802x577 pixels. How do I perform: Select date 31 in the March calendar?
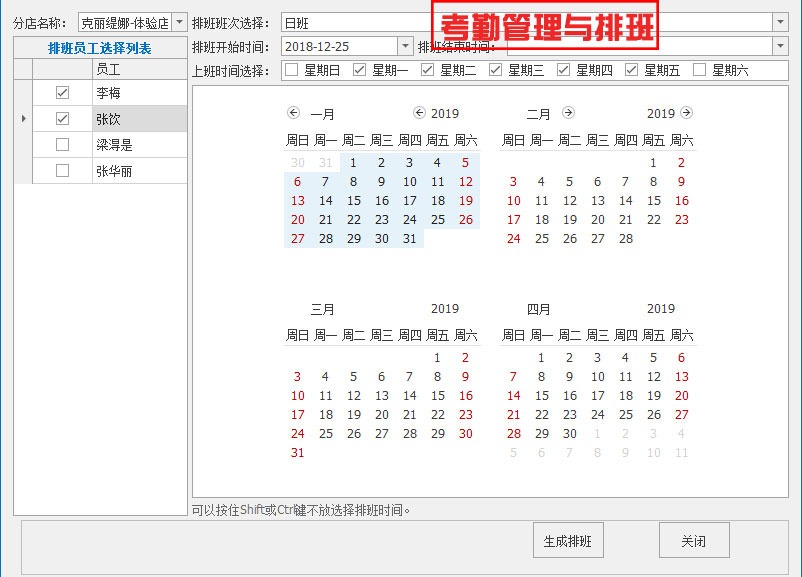pyautogui.click(x=296, y=453)
